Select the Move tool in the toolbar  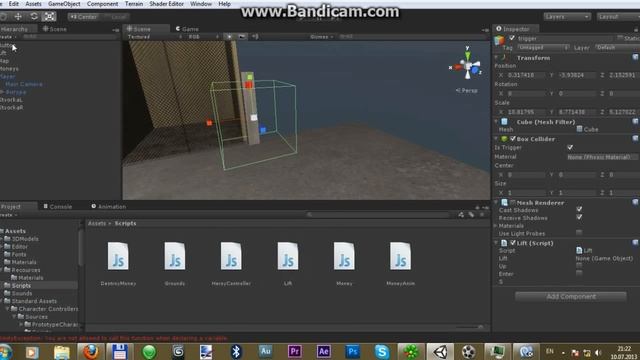click(x=18, y=16)
